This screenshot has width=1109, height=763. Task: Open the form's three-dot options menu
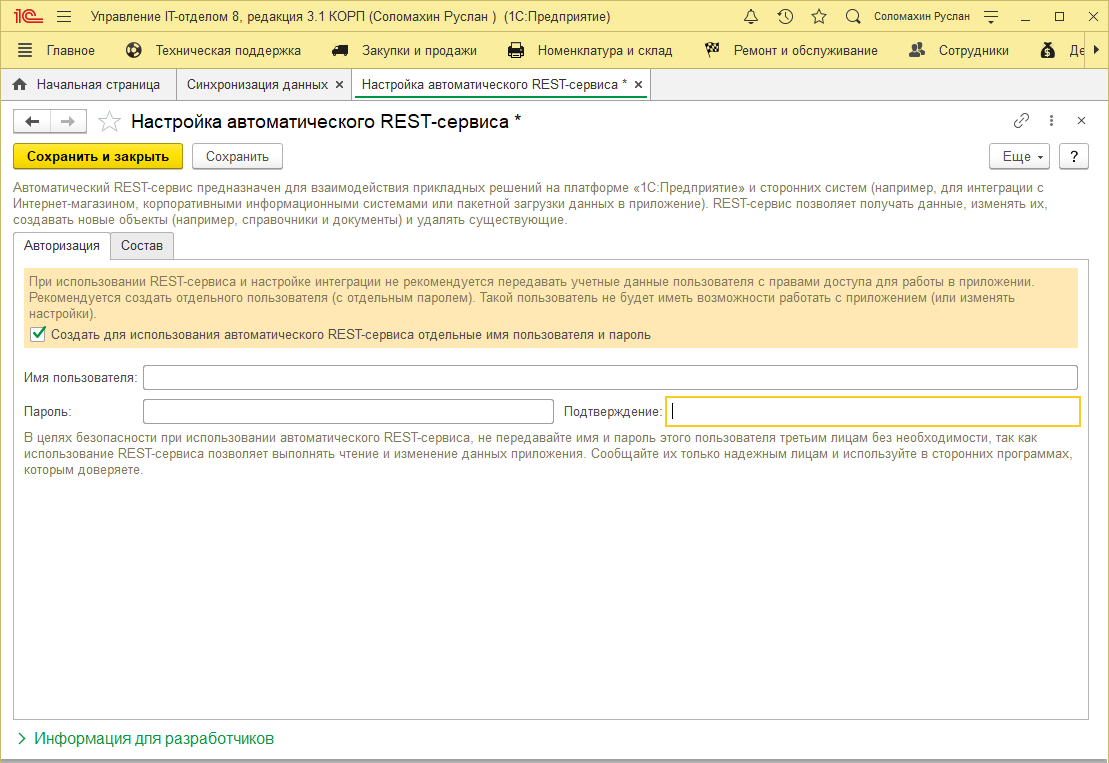tap(1051, 121)
